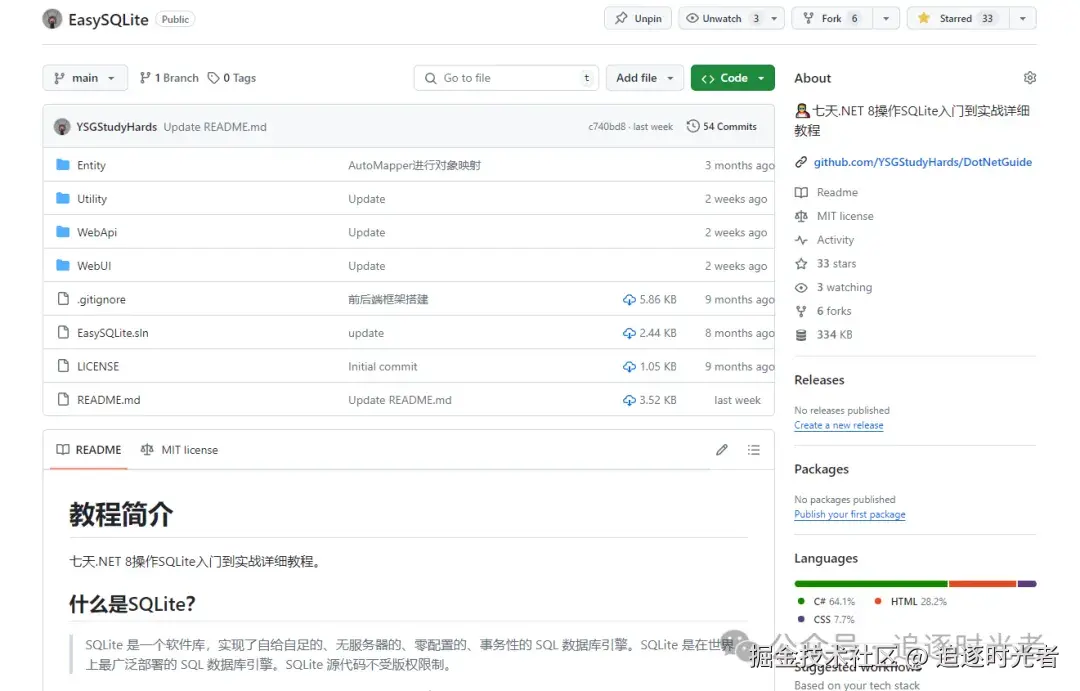Click the commits history clock icon
Viewport: 1080px width, 691px height.
click(693, 126)
